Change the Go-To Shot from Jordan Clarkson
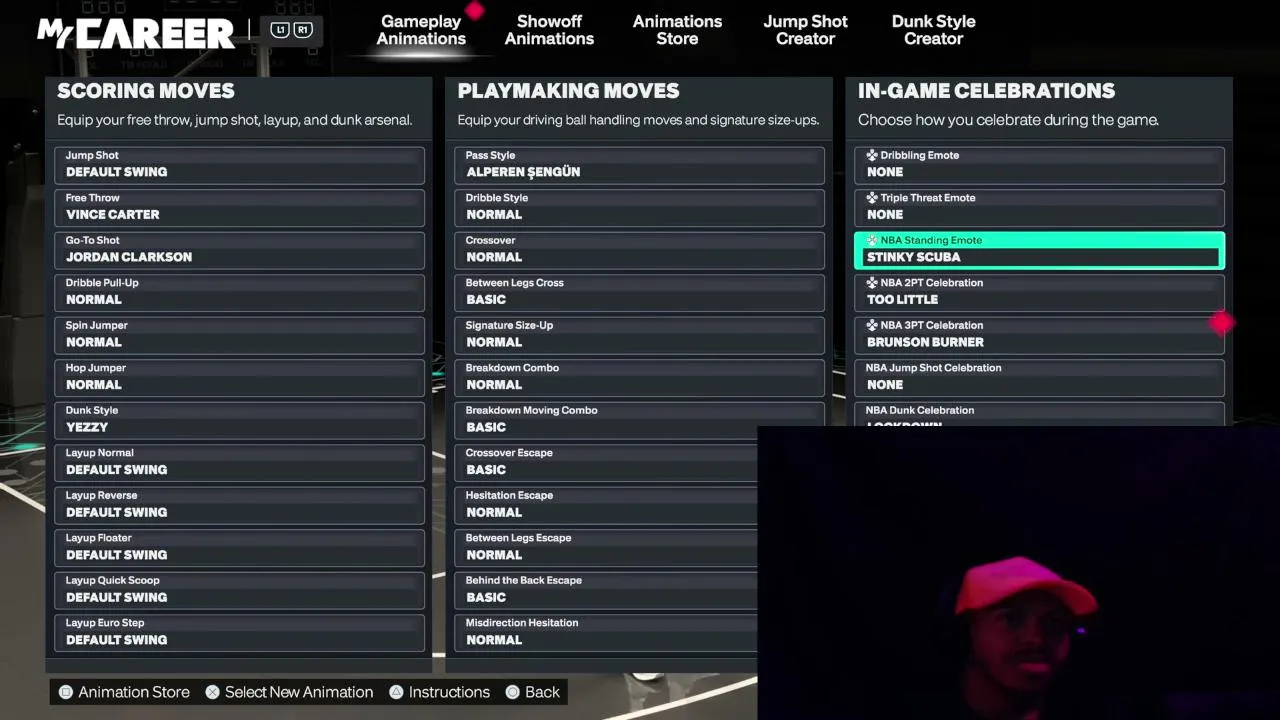This screenshot has height=720, width=1280. tap(240, 250)
